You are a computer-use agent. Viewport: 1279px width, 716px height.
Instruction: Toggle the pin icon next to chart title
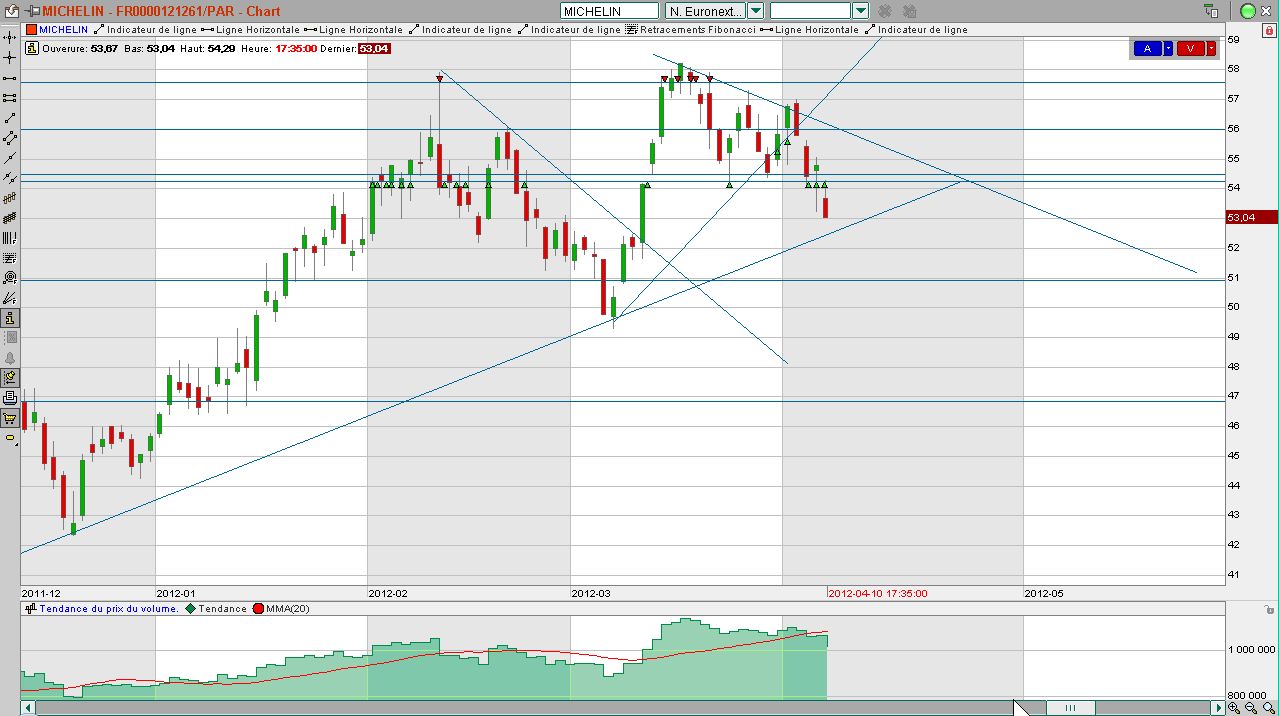(x=32, y=11)
